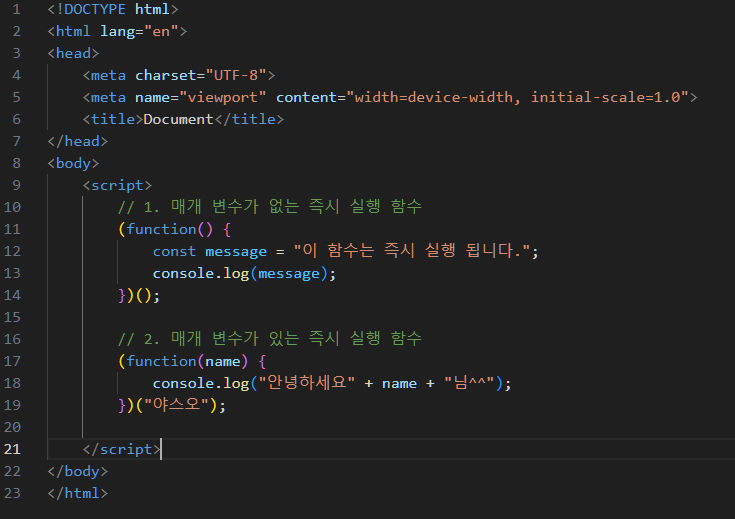Viewport: 735px width, 519px height.
Task: Click the opening '<head>' tag
Action: [73, 53]
